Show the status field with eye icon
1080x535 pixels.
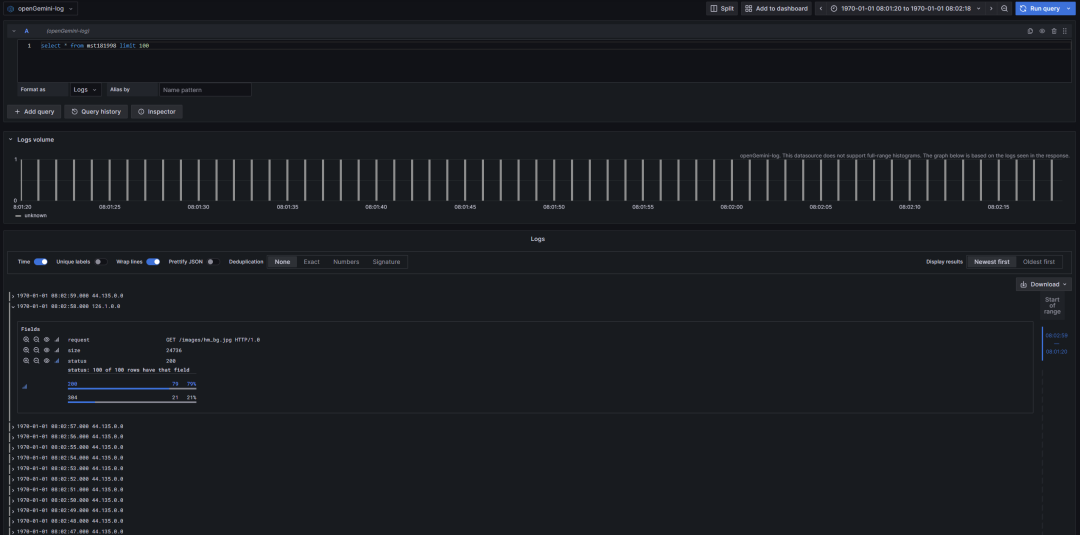[x=46, y=360]
